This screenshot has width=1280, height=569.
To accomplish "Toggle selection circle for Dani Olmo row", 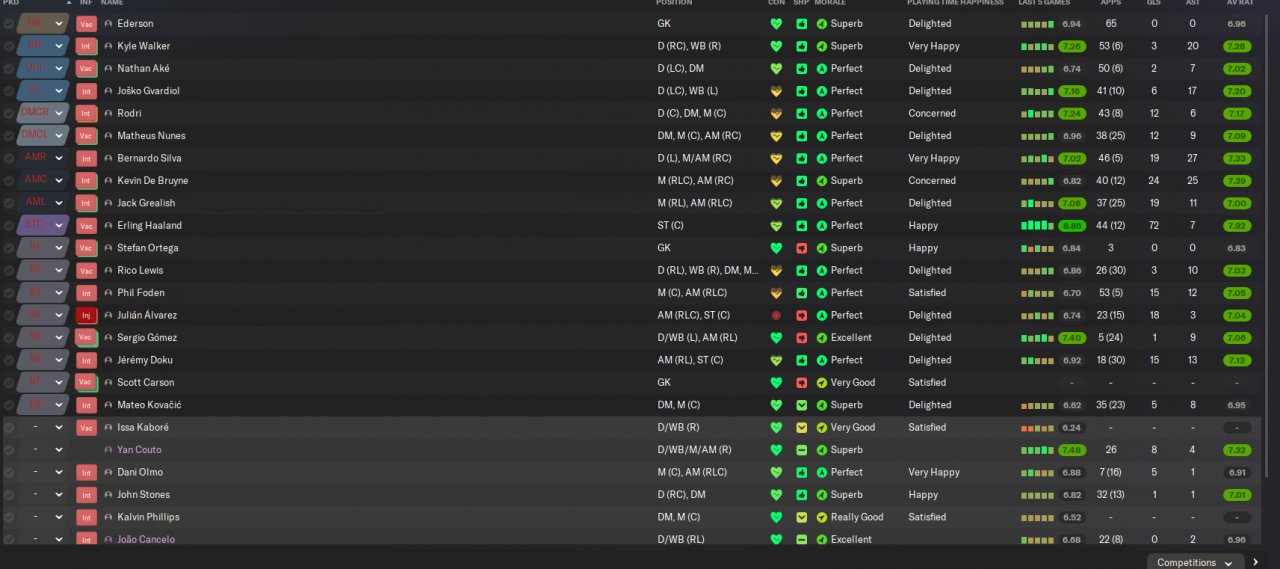I will (9, 472).
